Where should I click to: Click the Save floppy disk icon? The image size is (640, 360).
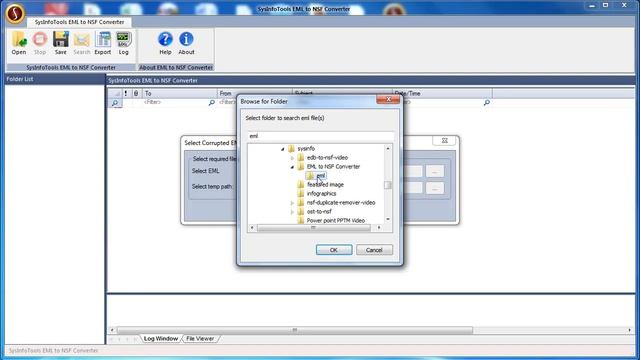coord(60,43)
